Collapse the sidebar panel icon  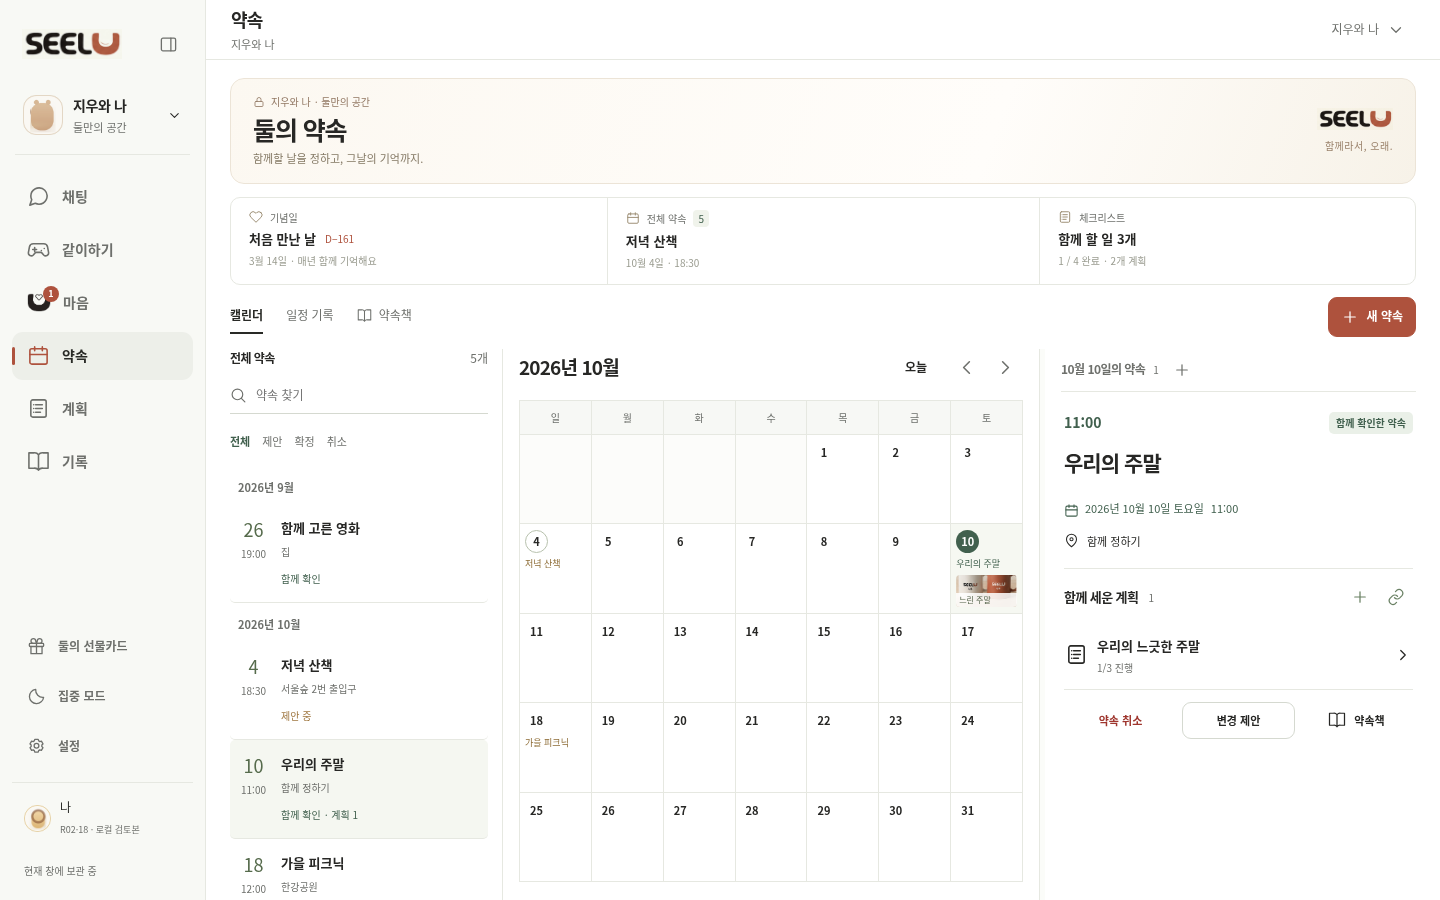pyautogui.click(x=168, y=44)
